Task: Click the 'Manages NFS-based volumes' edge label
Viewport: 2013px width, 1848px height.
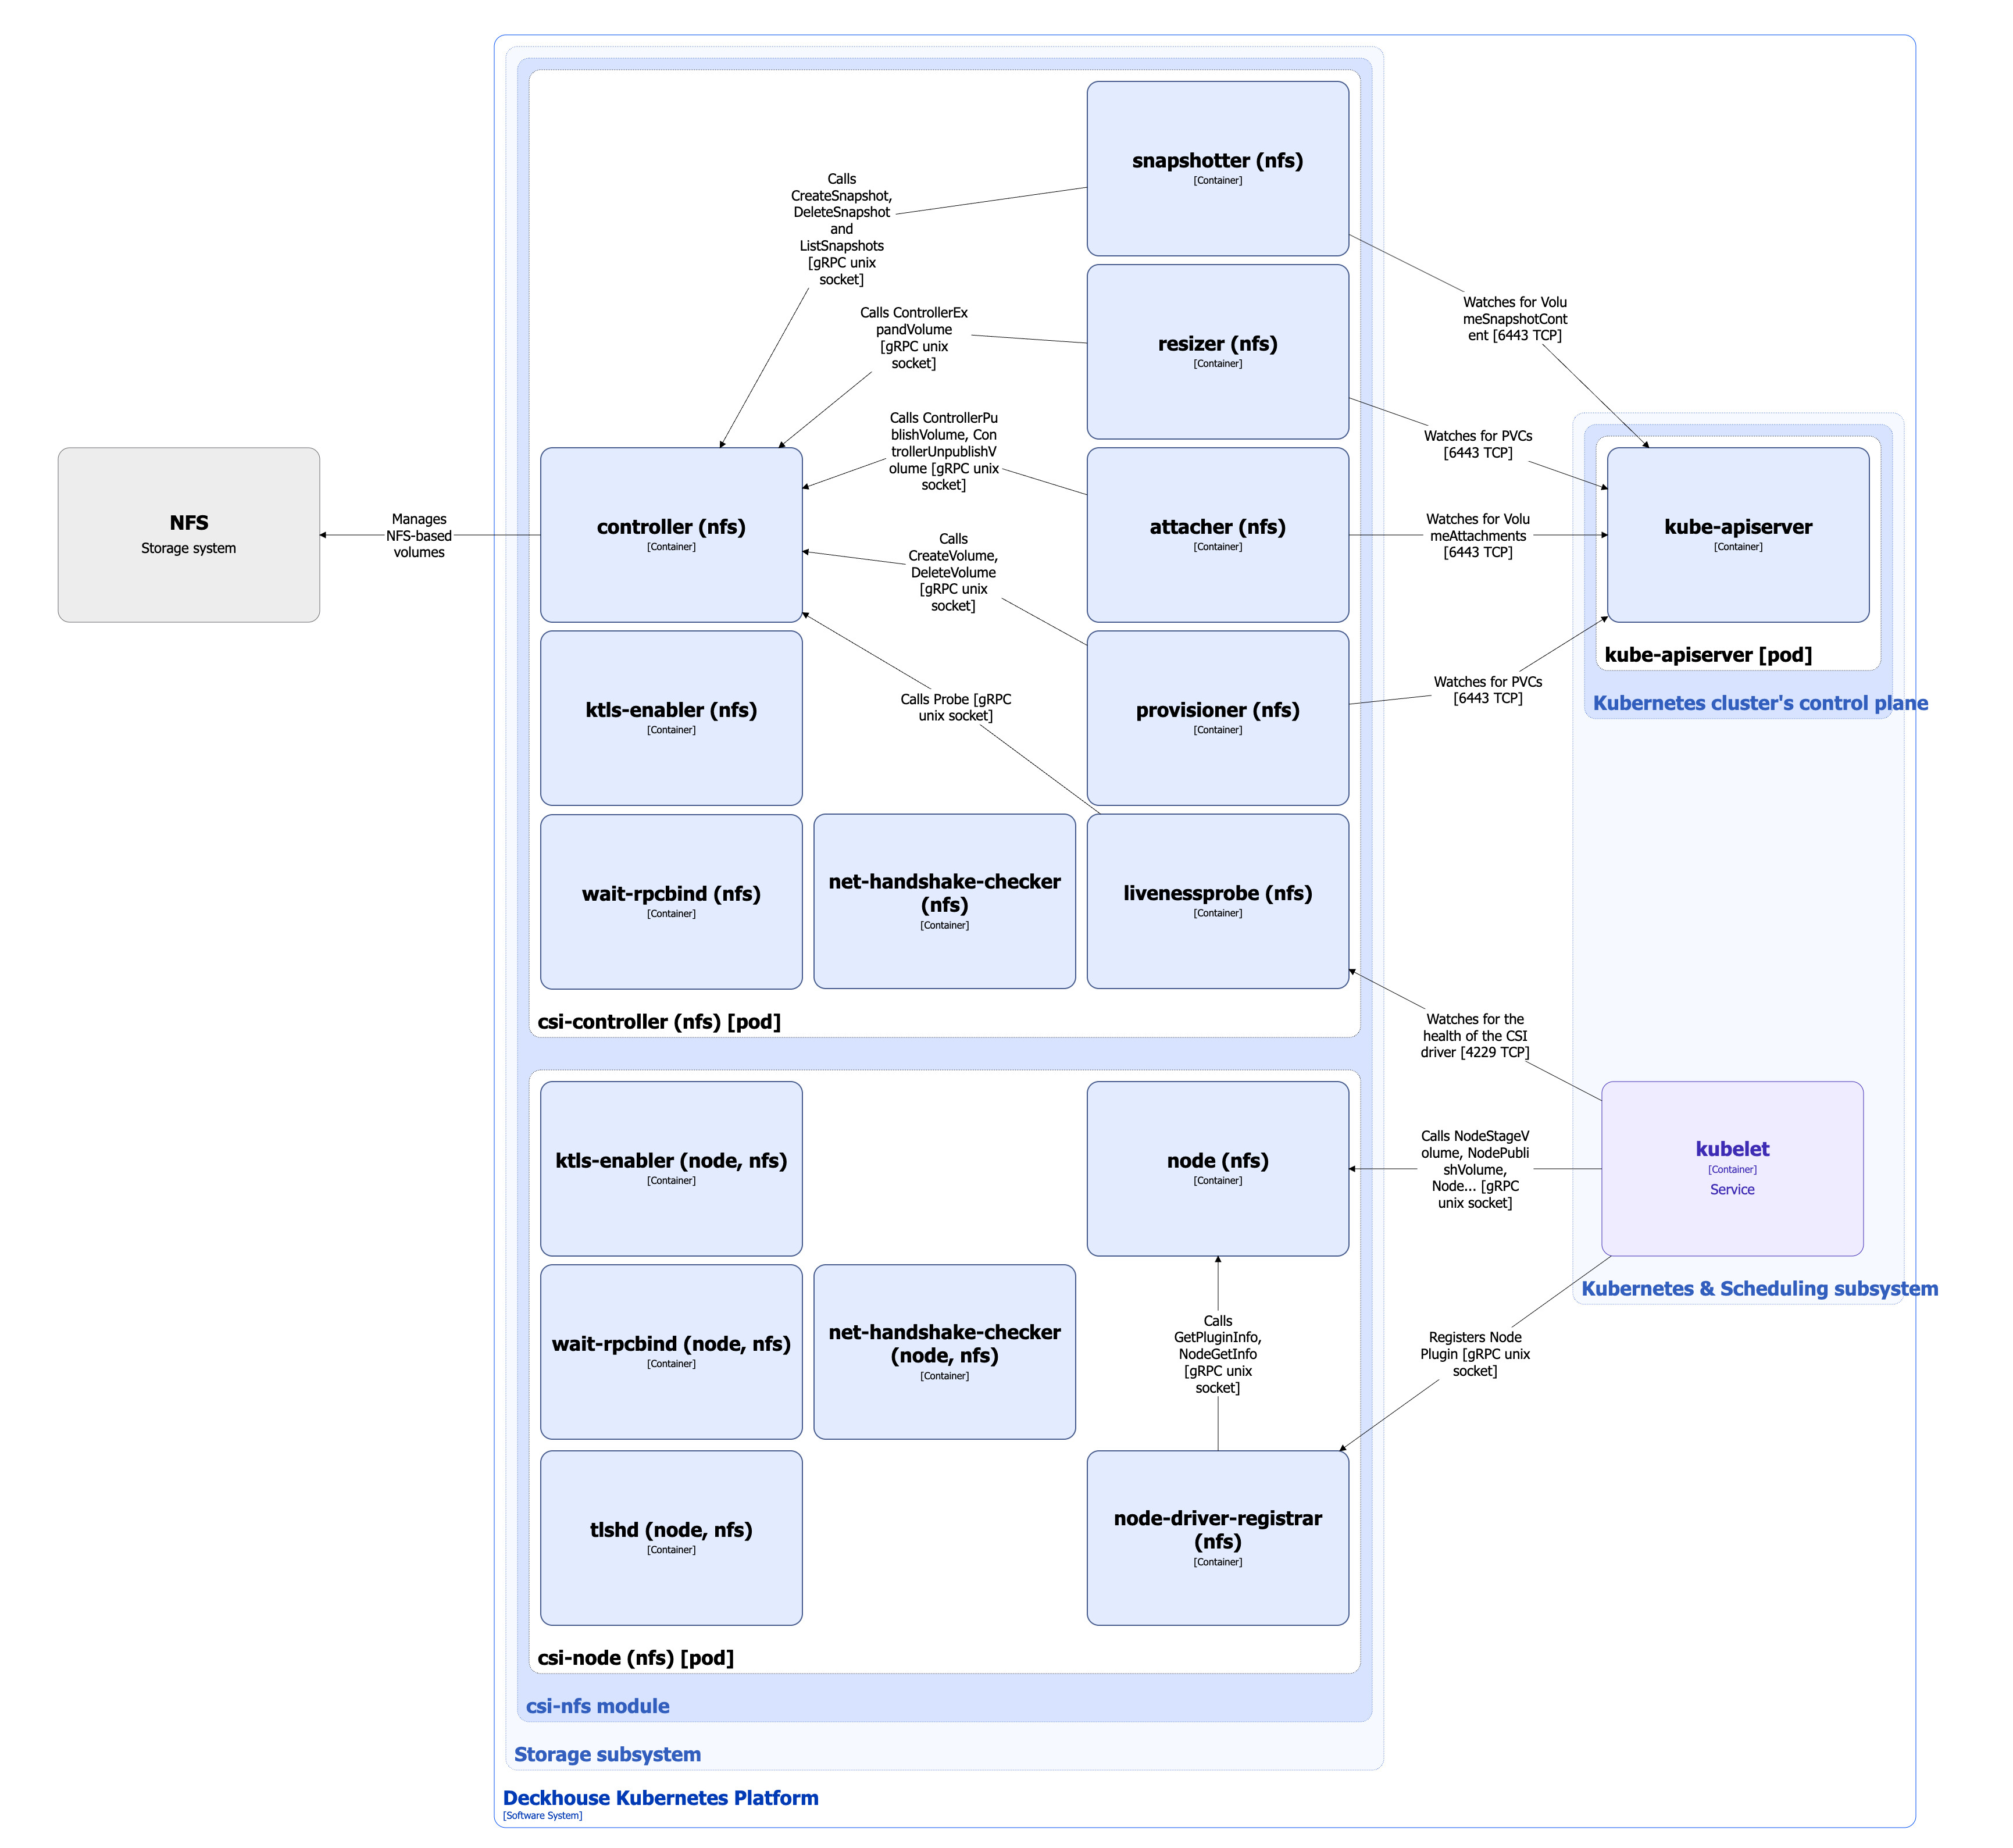Action: [419, 535]
